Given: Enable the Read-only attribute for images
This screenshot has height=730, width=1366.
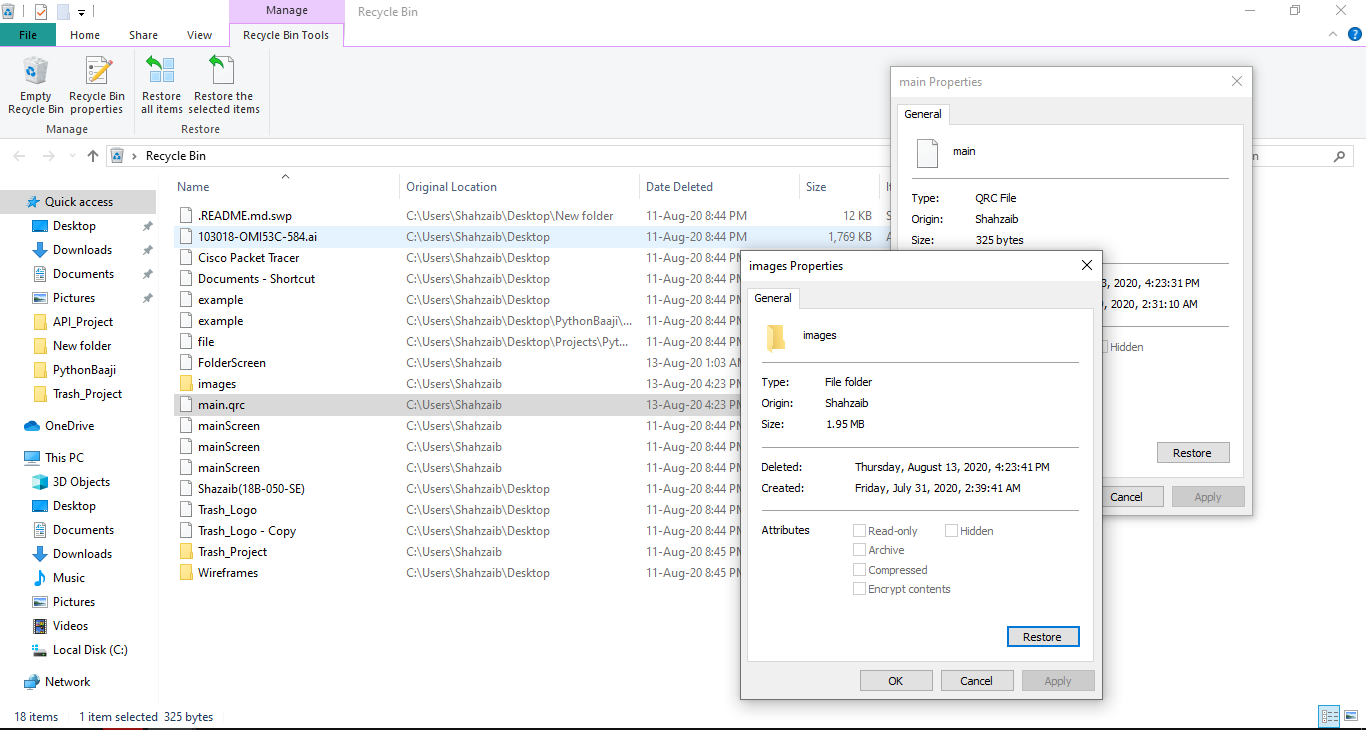Looking at the screenshot, I should click(x=858, y=530).
